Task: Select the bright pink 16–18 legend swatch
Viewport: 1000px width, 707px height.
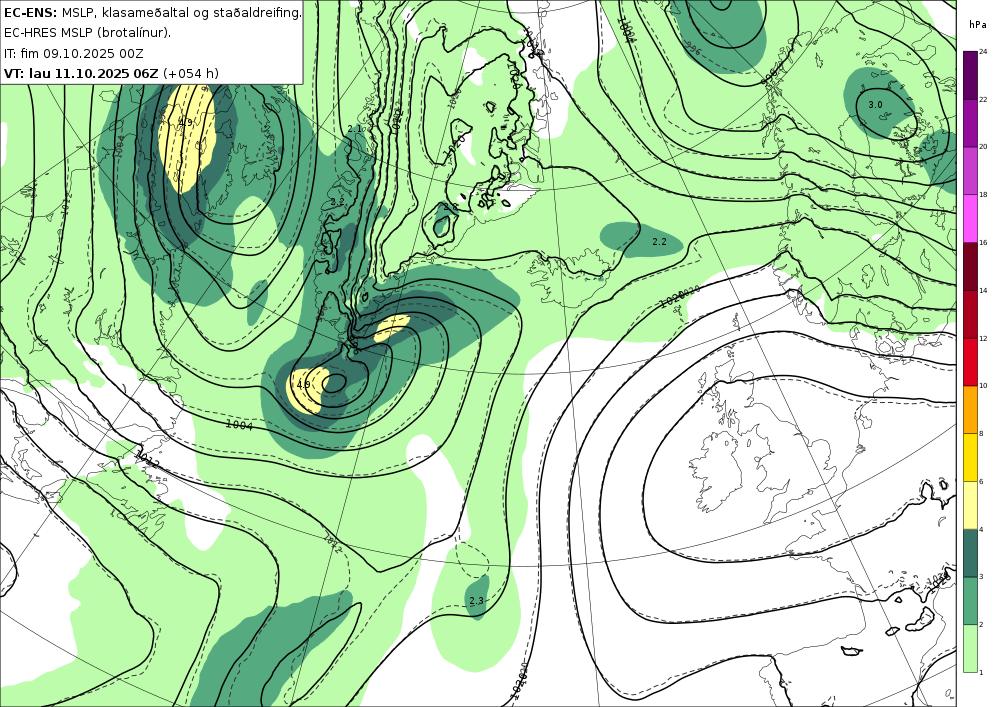Action: coord(970,218)
